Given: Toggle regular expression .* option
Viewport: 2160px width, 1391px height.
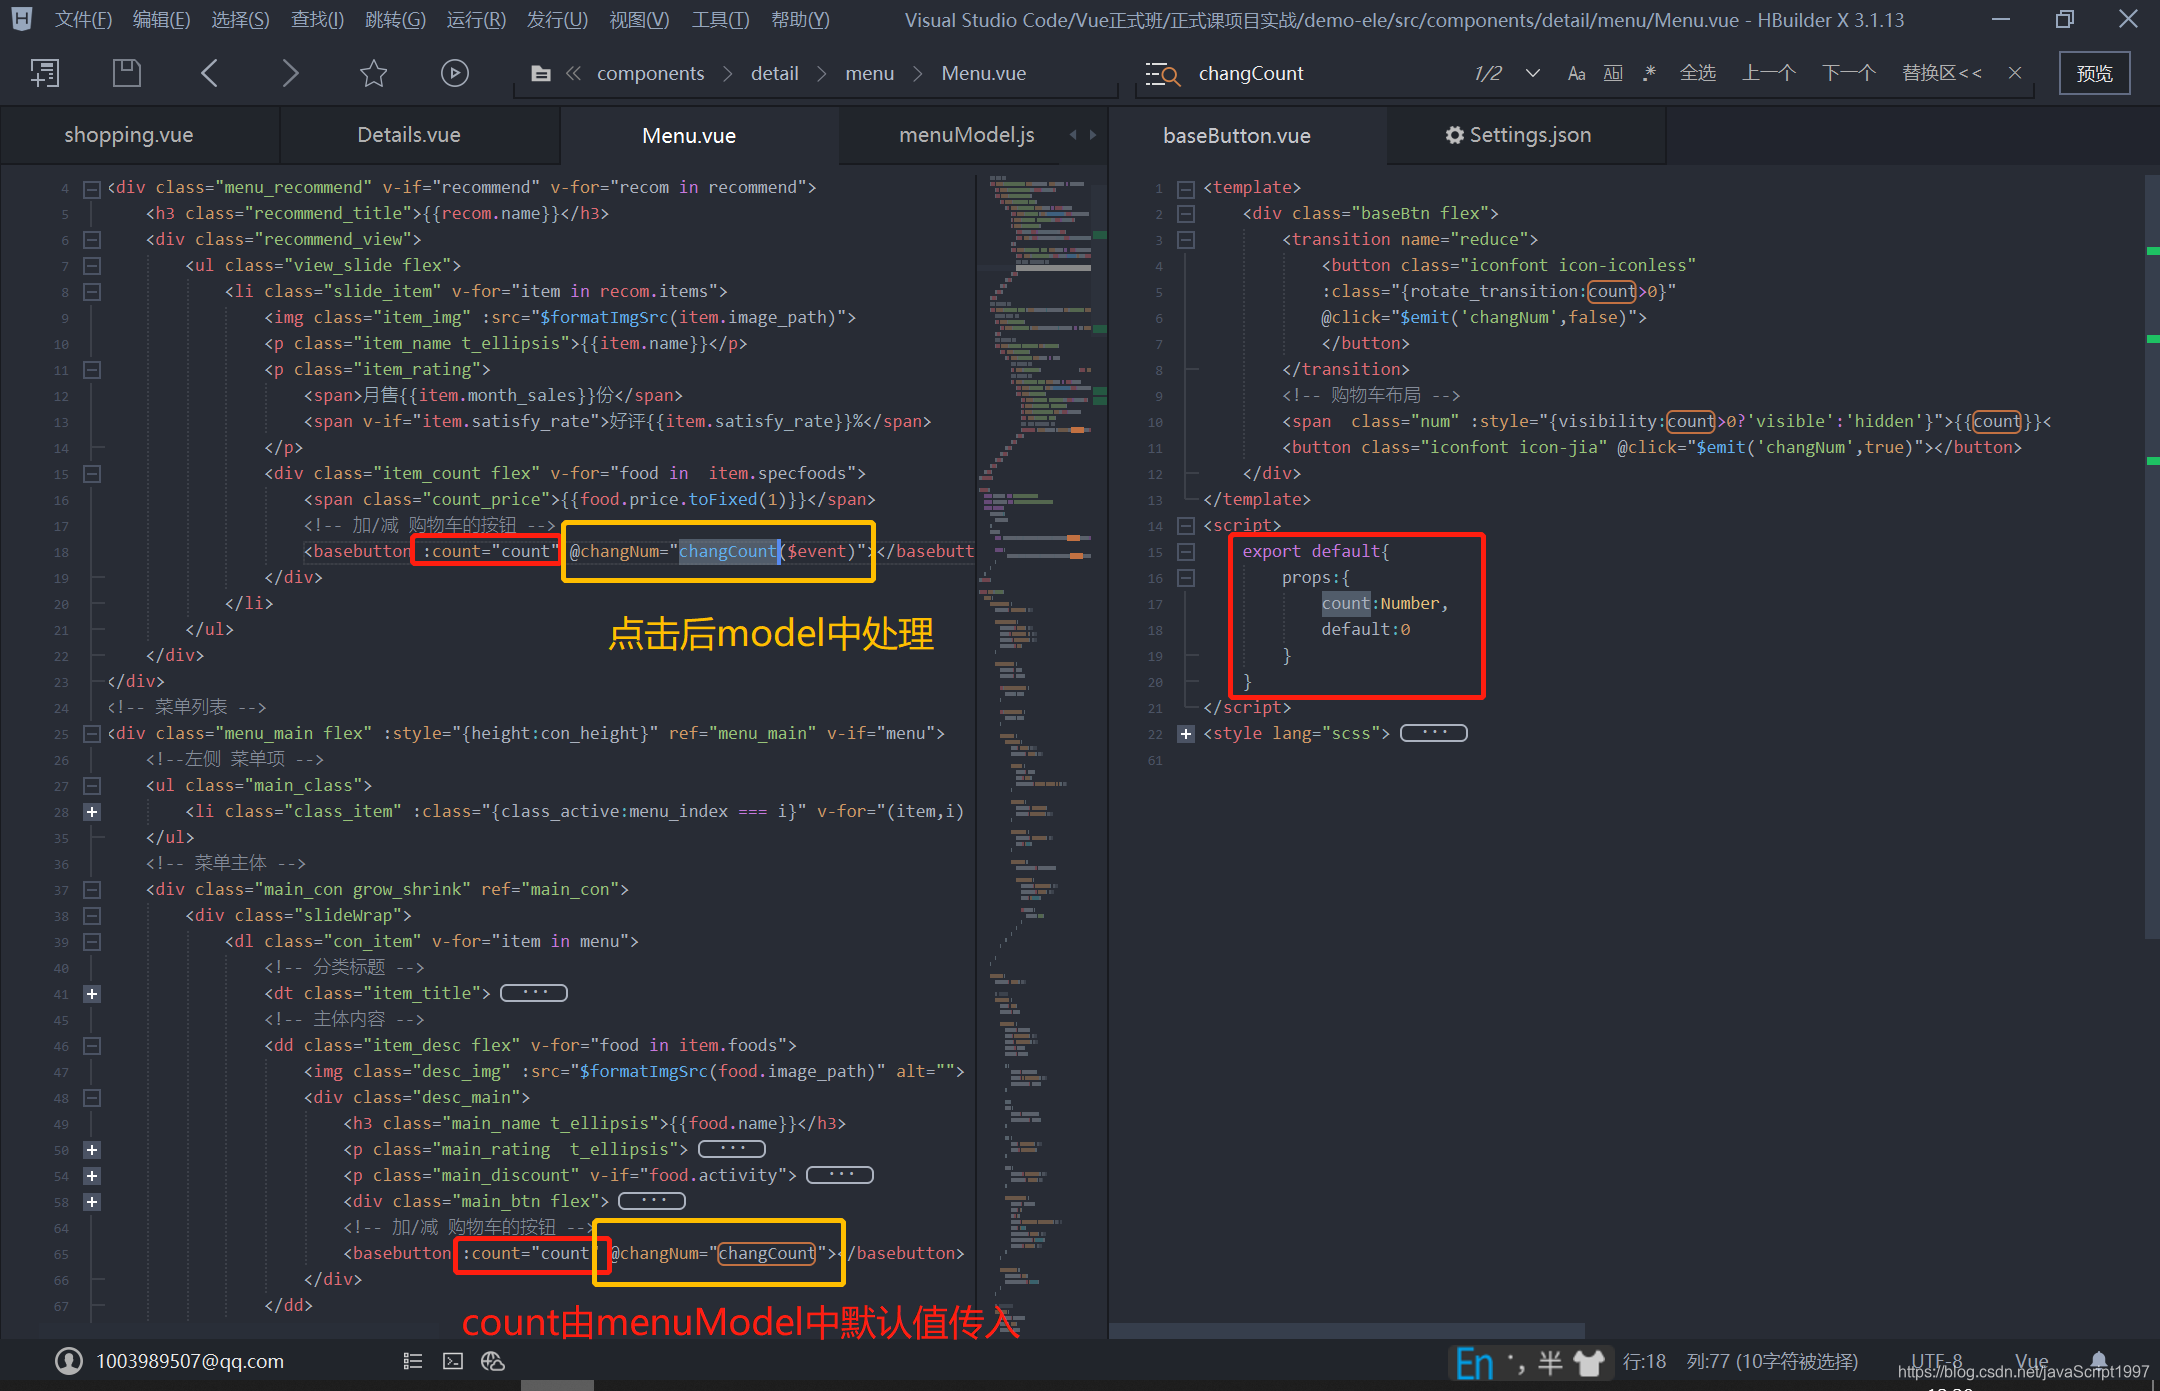Looking at the screenshot, I should click(1649, 73).
